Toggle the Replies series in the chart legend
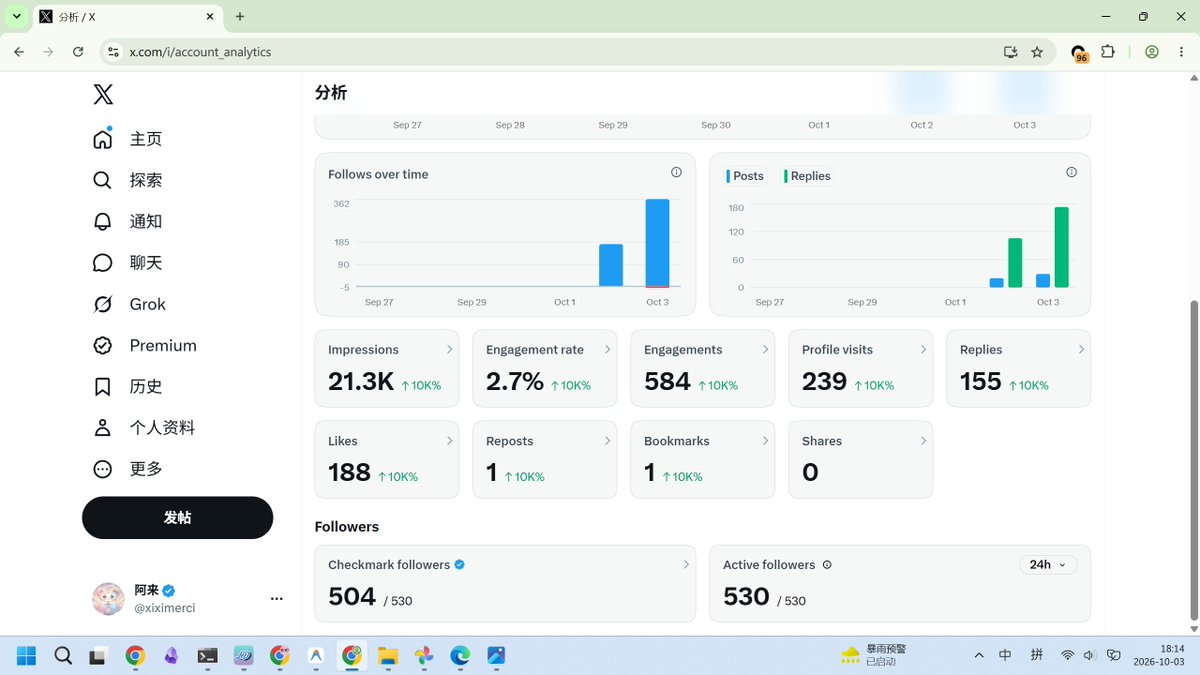 point(808,176)
